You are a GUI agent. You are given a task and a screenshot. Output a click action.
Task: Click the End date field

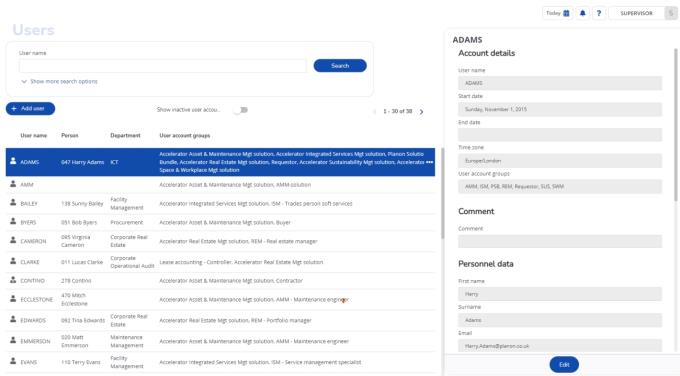tap(560, 134)
